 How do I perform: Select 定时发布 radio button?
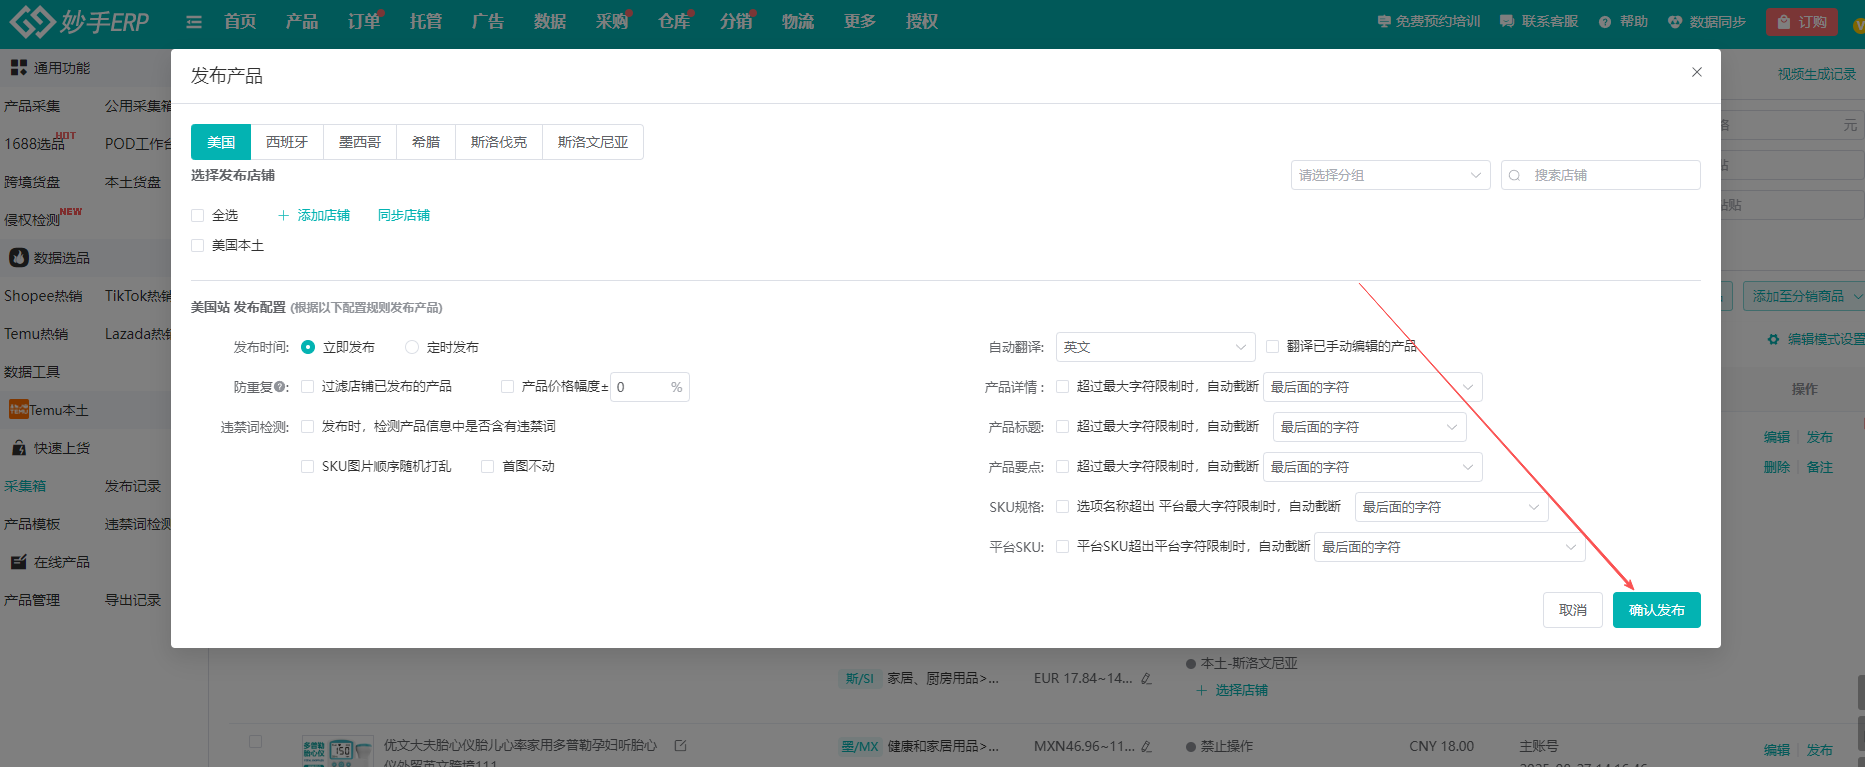[x=412, y=347]
